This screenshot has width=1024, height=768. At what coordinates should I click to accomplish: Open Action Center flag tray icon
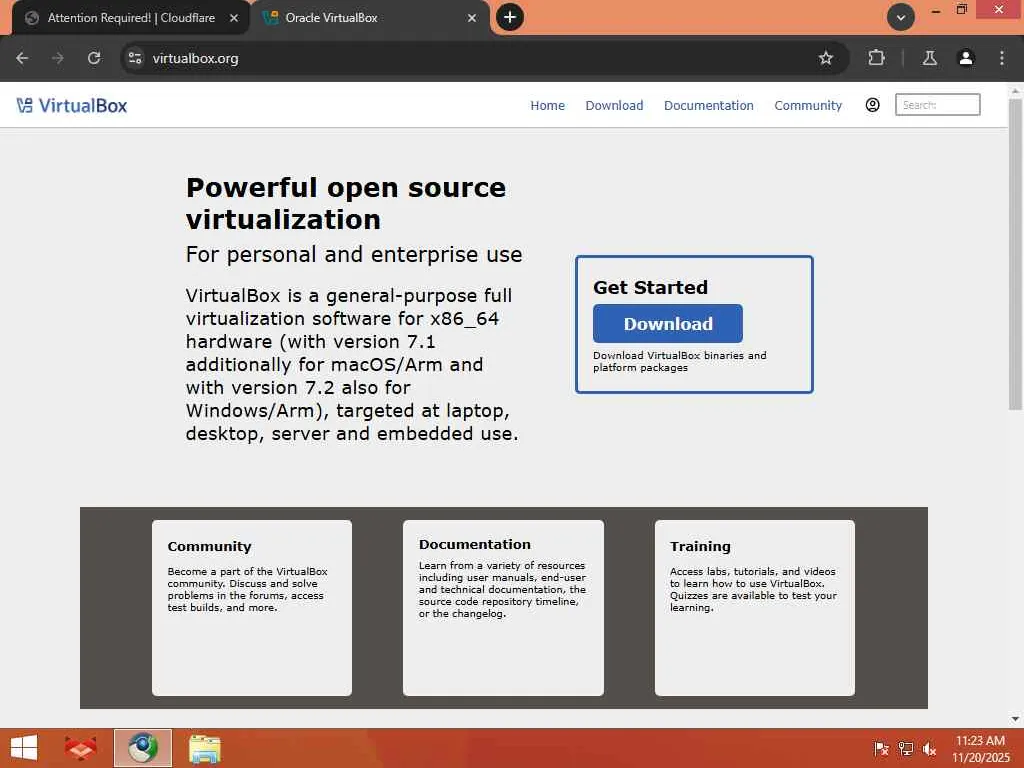[881, 749]
